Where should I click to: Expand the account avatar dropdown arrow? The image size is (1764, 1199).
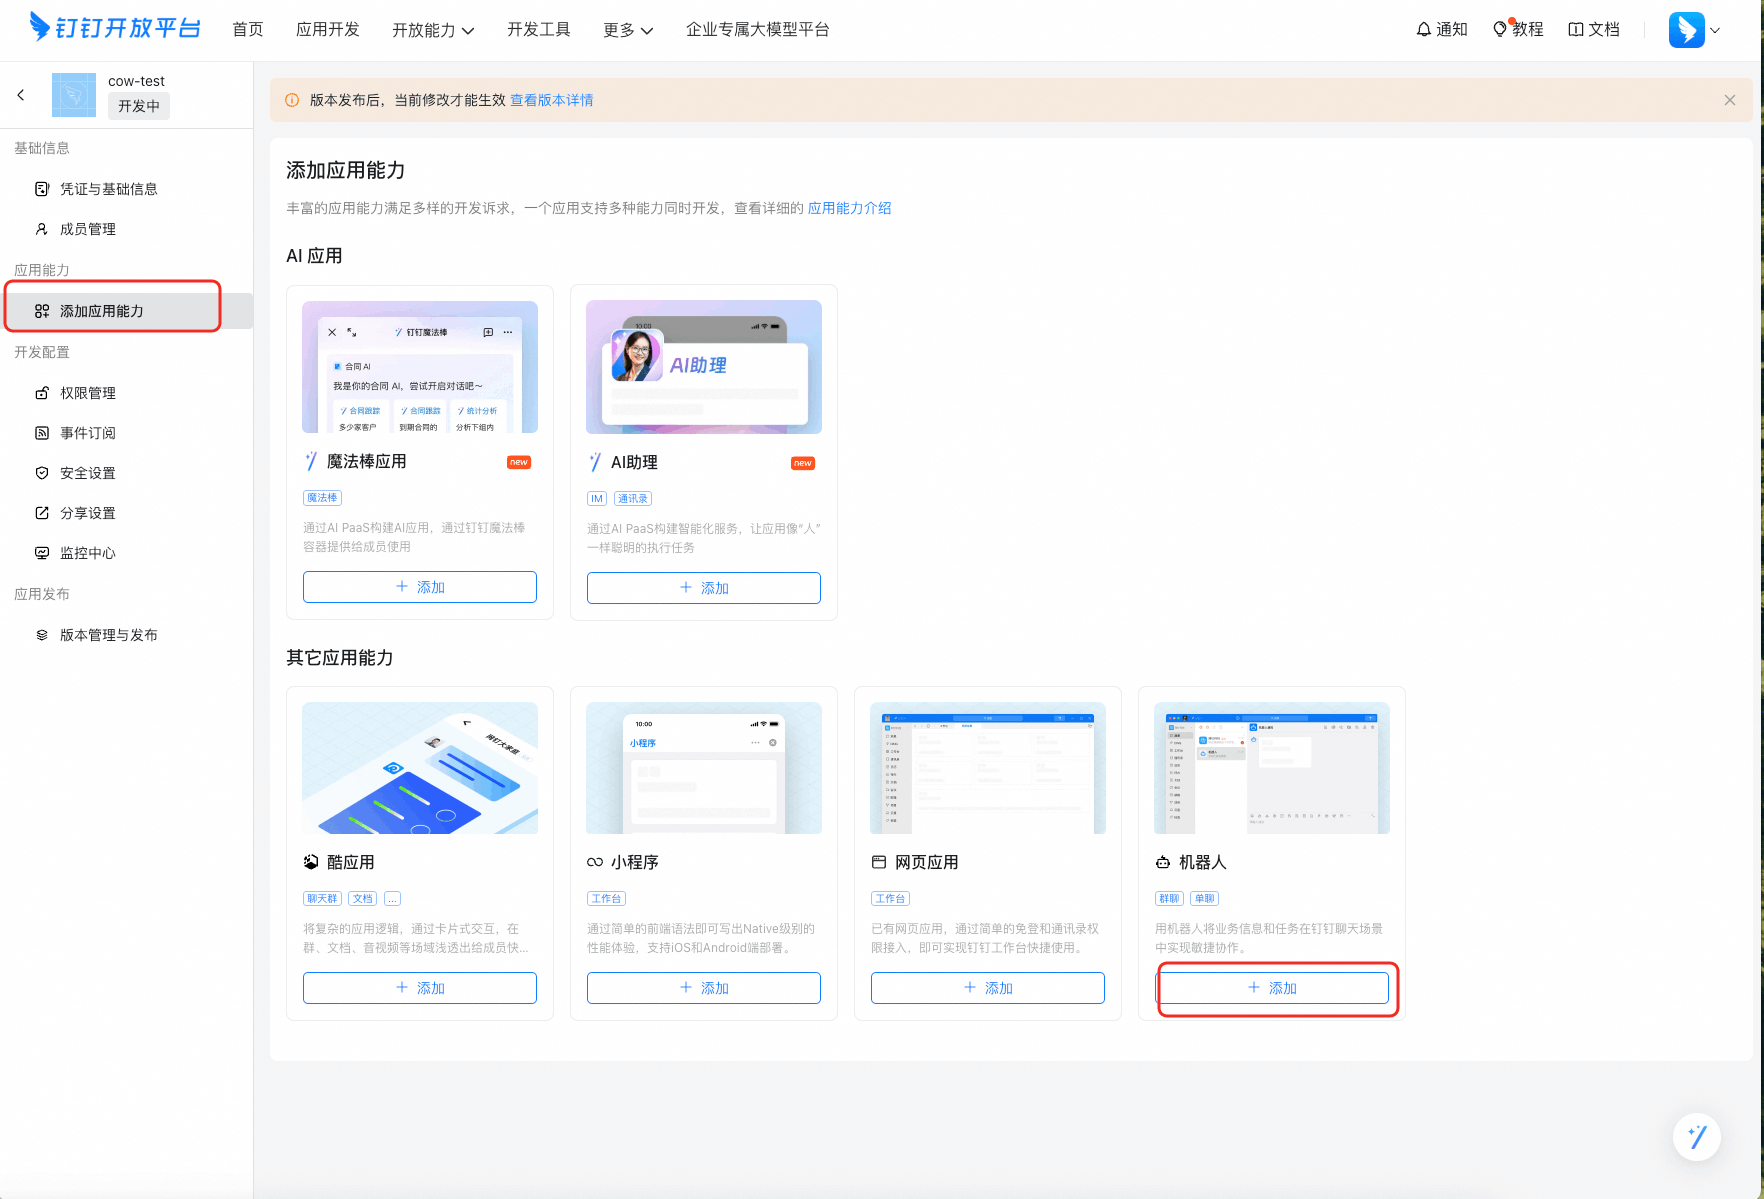(x=1715, y=30)
